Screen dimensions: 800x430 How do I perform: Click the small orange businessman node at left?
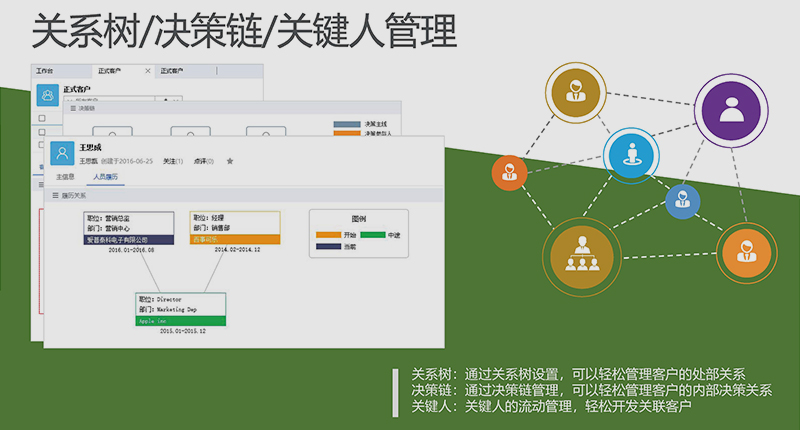click(x=509, y=172)
